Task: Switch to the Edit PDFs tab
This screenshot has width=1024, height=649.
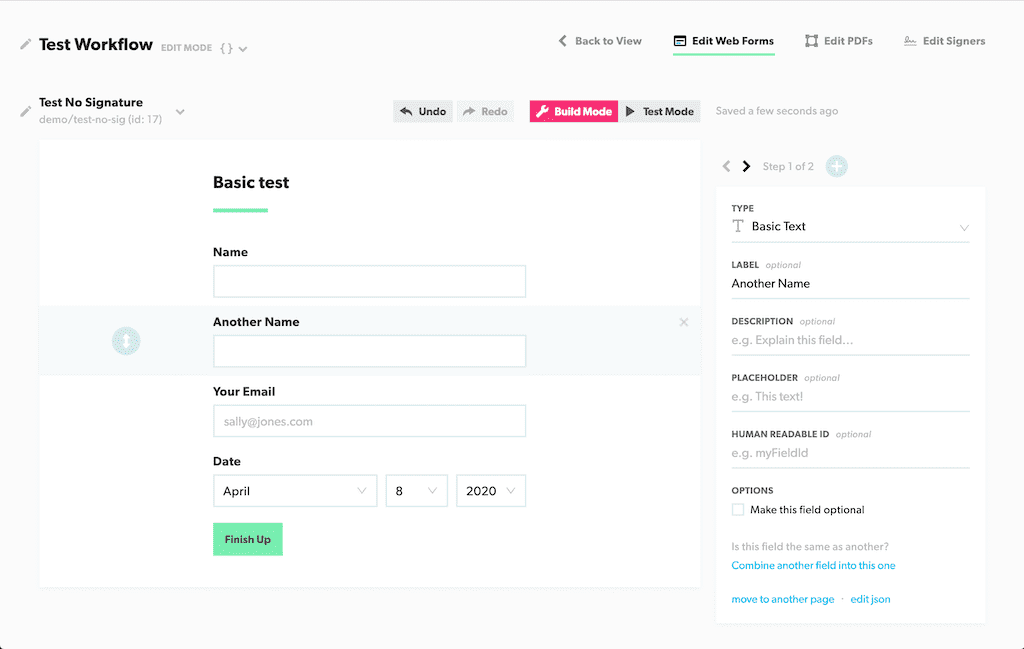Action: pos(839,40)
